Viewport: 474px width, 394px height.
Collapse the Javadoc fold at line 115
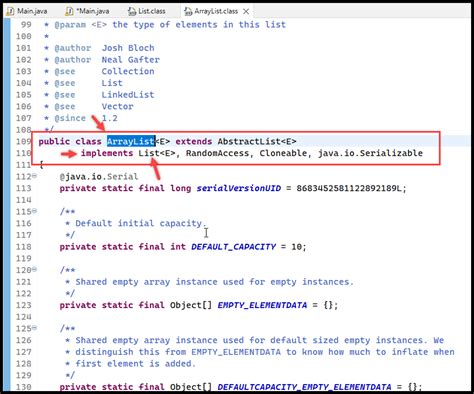(35, 211)
